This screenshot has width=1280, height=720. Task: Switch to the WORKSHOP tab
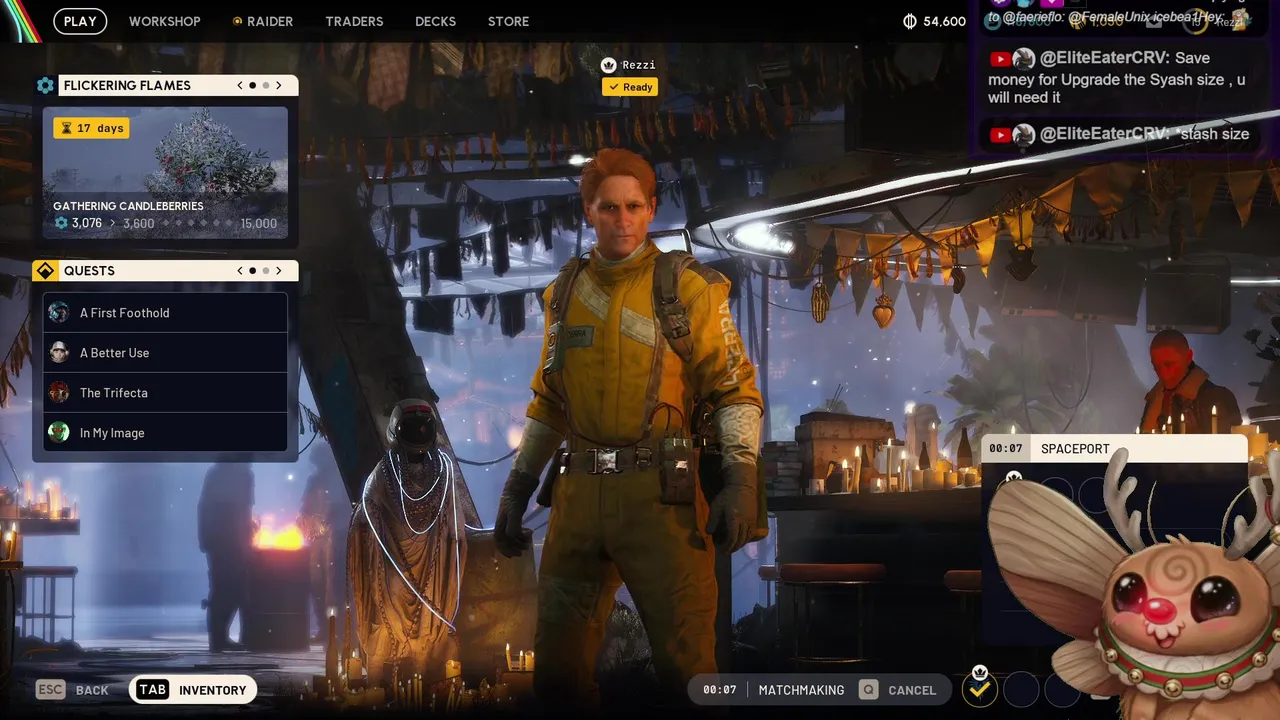pos(164,21)
